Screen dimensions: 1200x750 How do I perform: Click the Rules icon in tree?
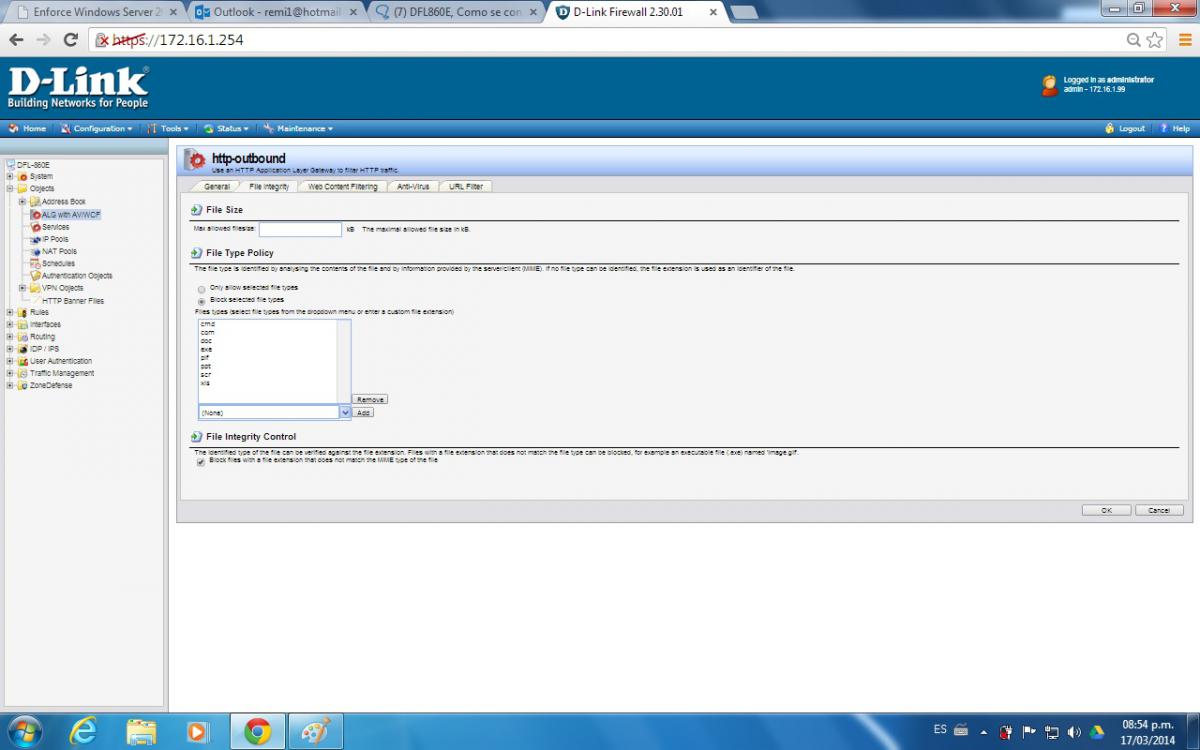click(x=22, y=313)
